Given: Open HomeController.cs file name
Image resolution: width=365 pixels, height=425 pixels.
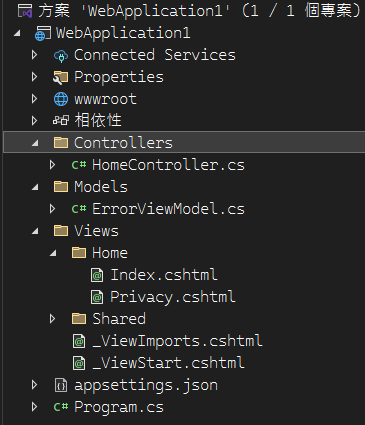Looking at the screenshot, I should coord(168,165).
